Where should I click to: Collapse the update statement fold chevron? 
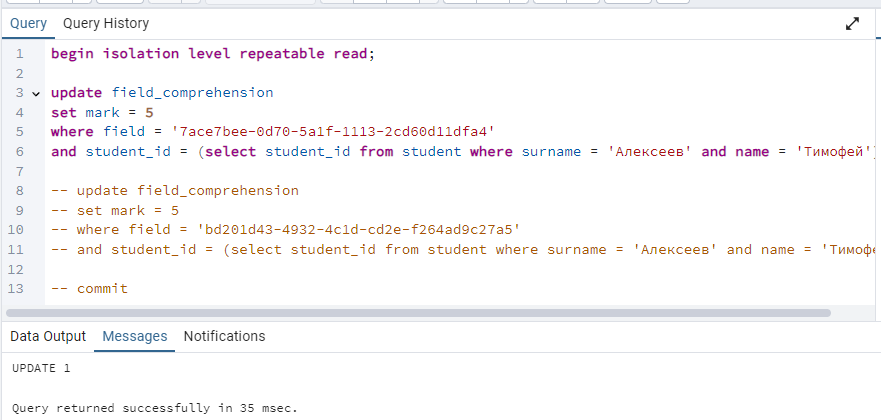[x=36, y=94]
